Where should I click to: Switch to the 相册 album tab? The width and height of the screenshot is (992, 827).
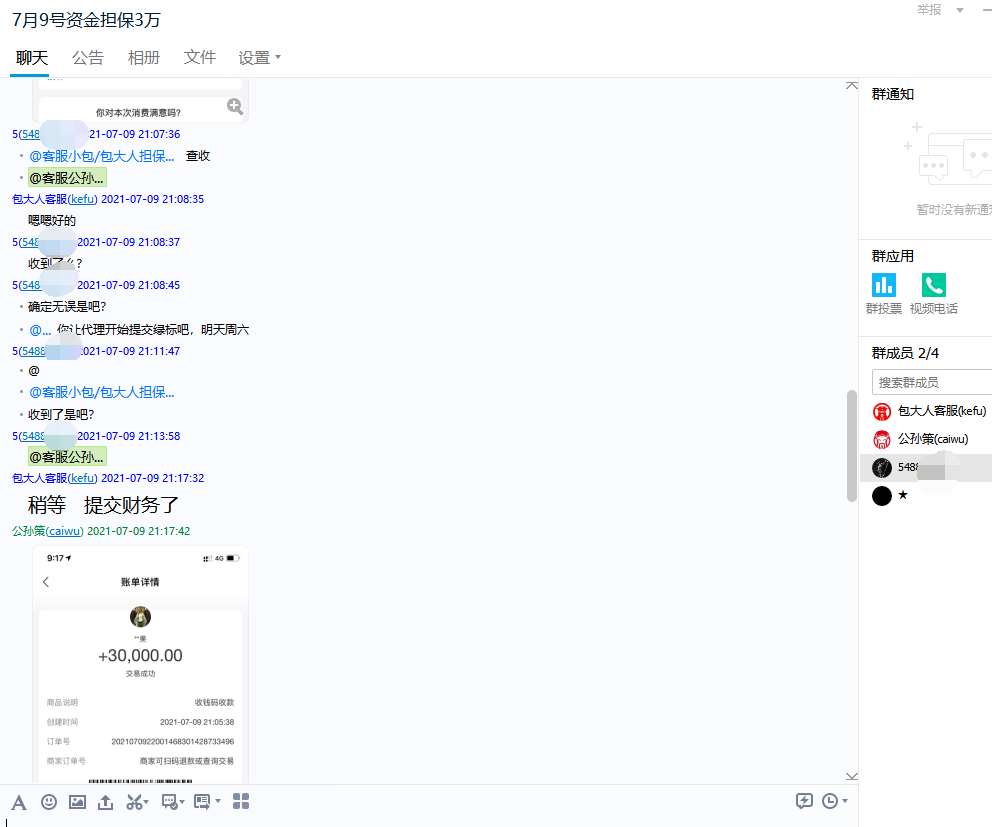click(x=144, y=58)
